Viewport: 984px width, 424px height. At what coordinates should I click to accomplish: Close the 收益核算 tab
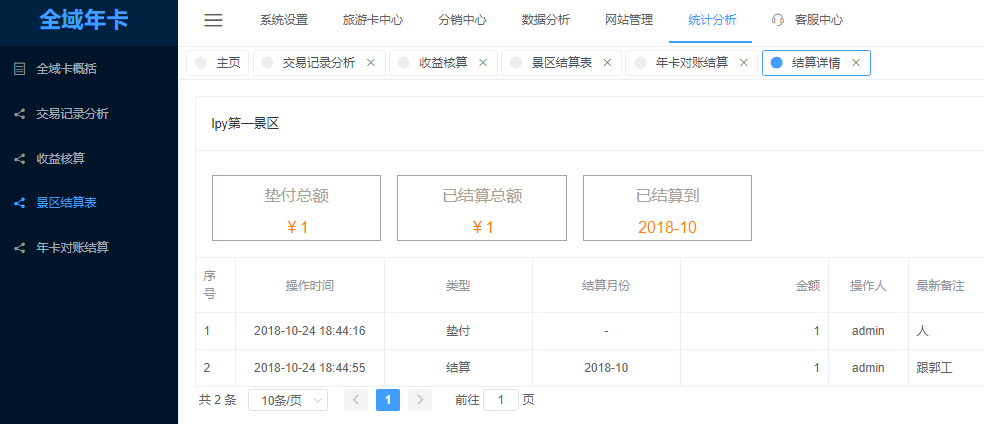483,63
